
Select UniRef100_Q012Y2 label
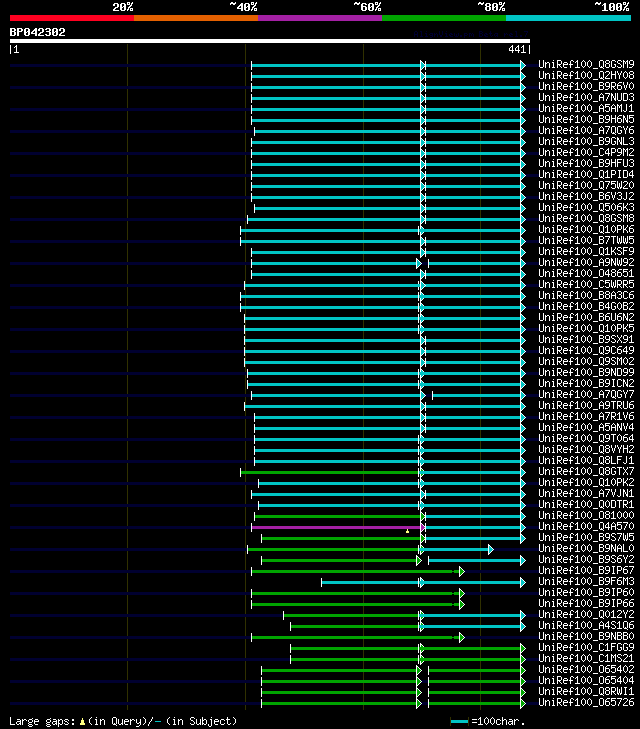pyautogui.click(x=586, y=615)
